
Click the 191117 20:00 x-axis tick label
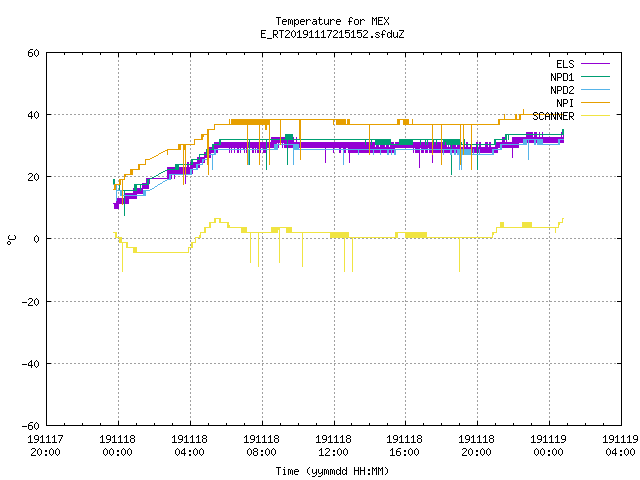pyautogui.click(x=45, y=446)
